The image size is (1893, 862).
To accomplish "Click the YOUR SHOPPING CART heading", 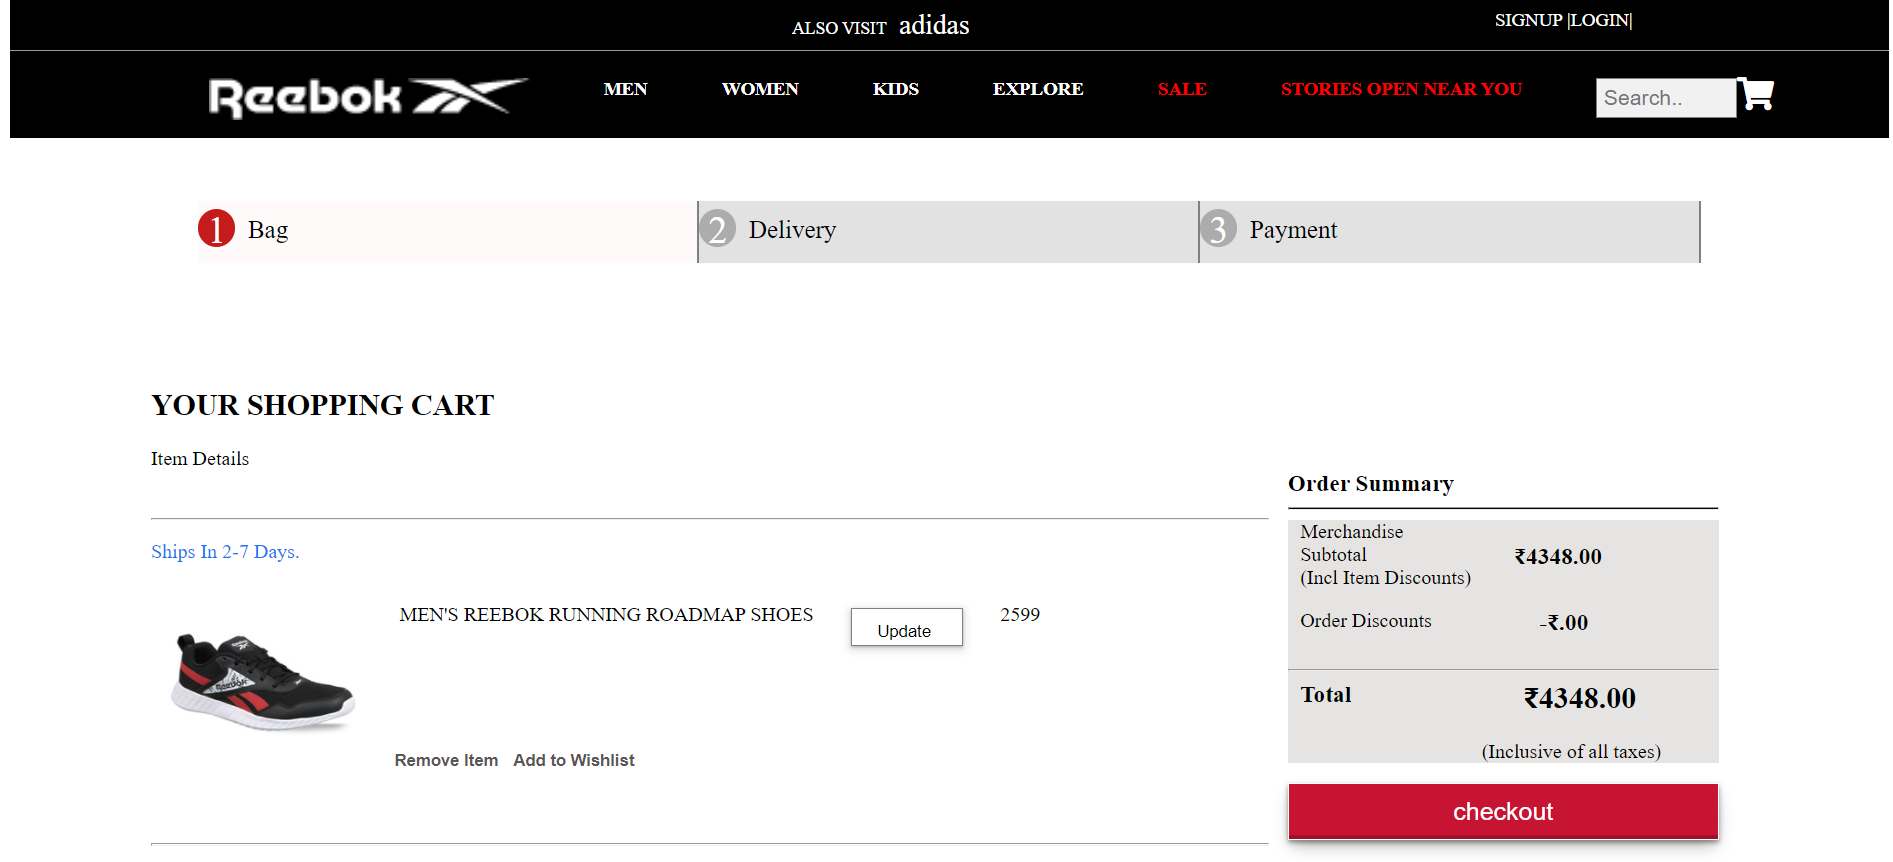I will 322,405.
